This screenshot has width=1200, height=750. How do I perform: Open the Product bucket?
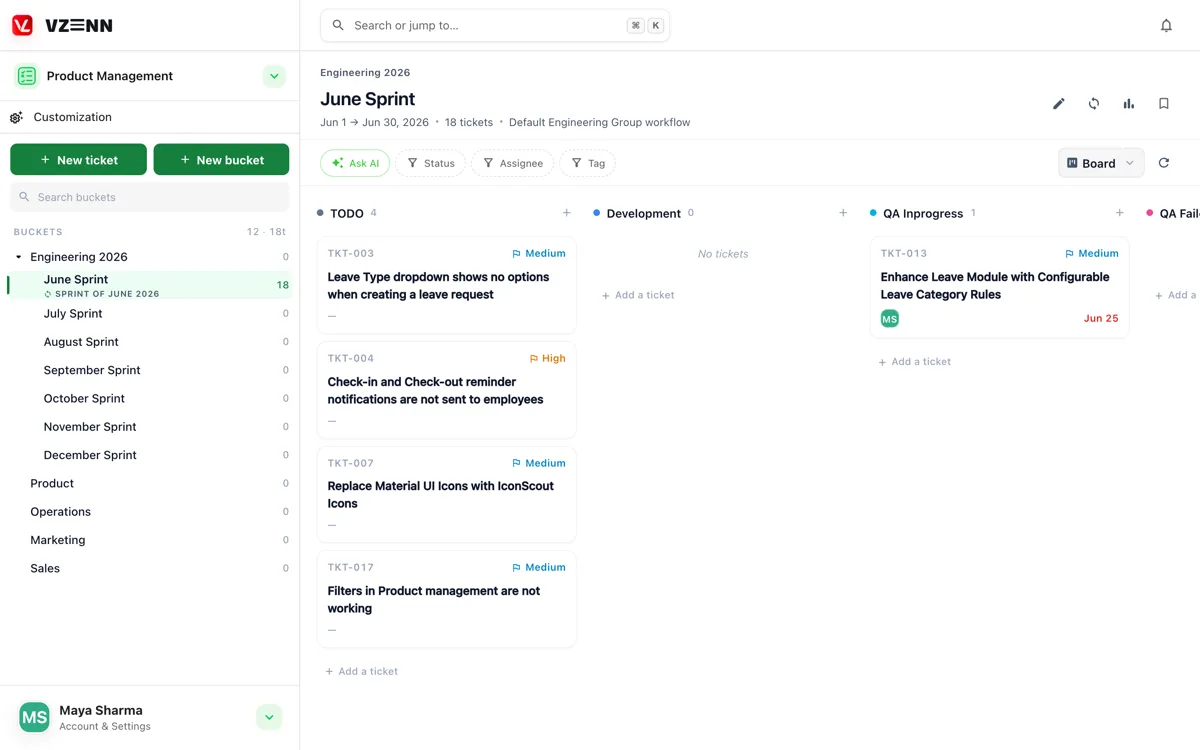(x=150, y=483)
